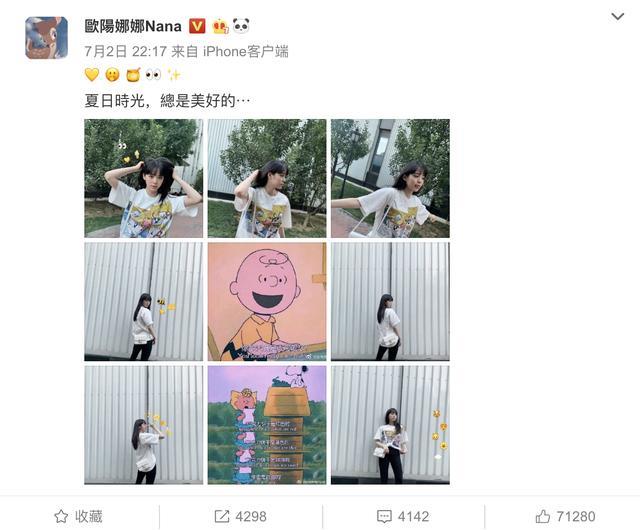Open the middle-right photo against the wall

390,302
